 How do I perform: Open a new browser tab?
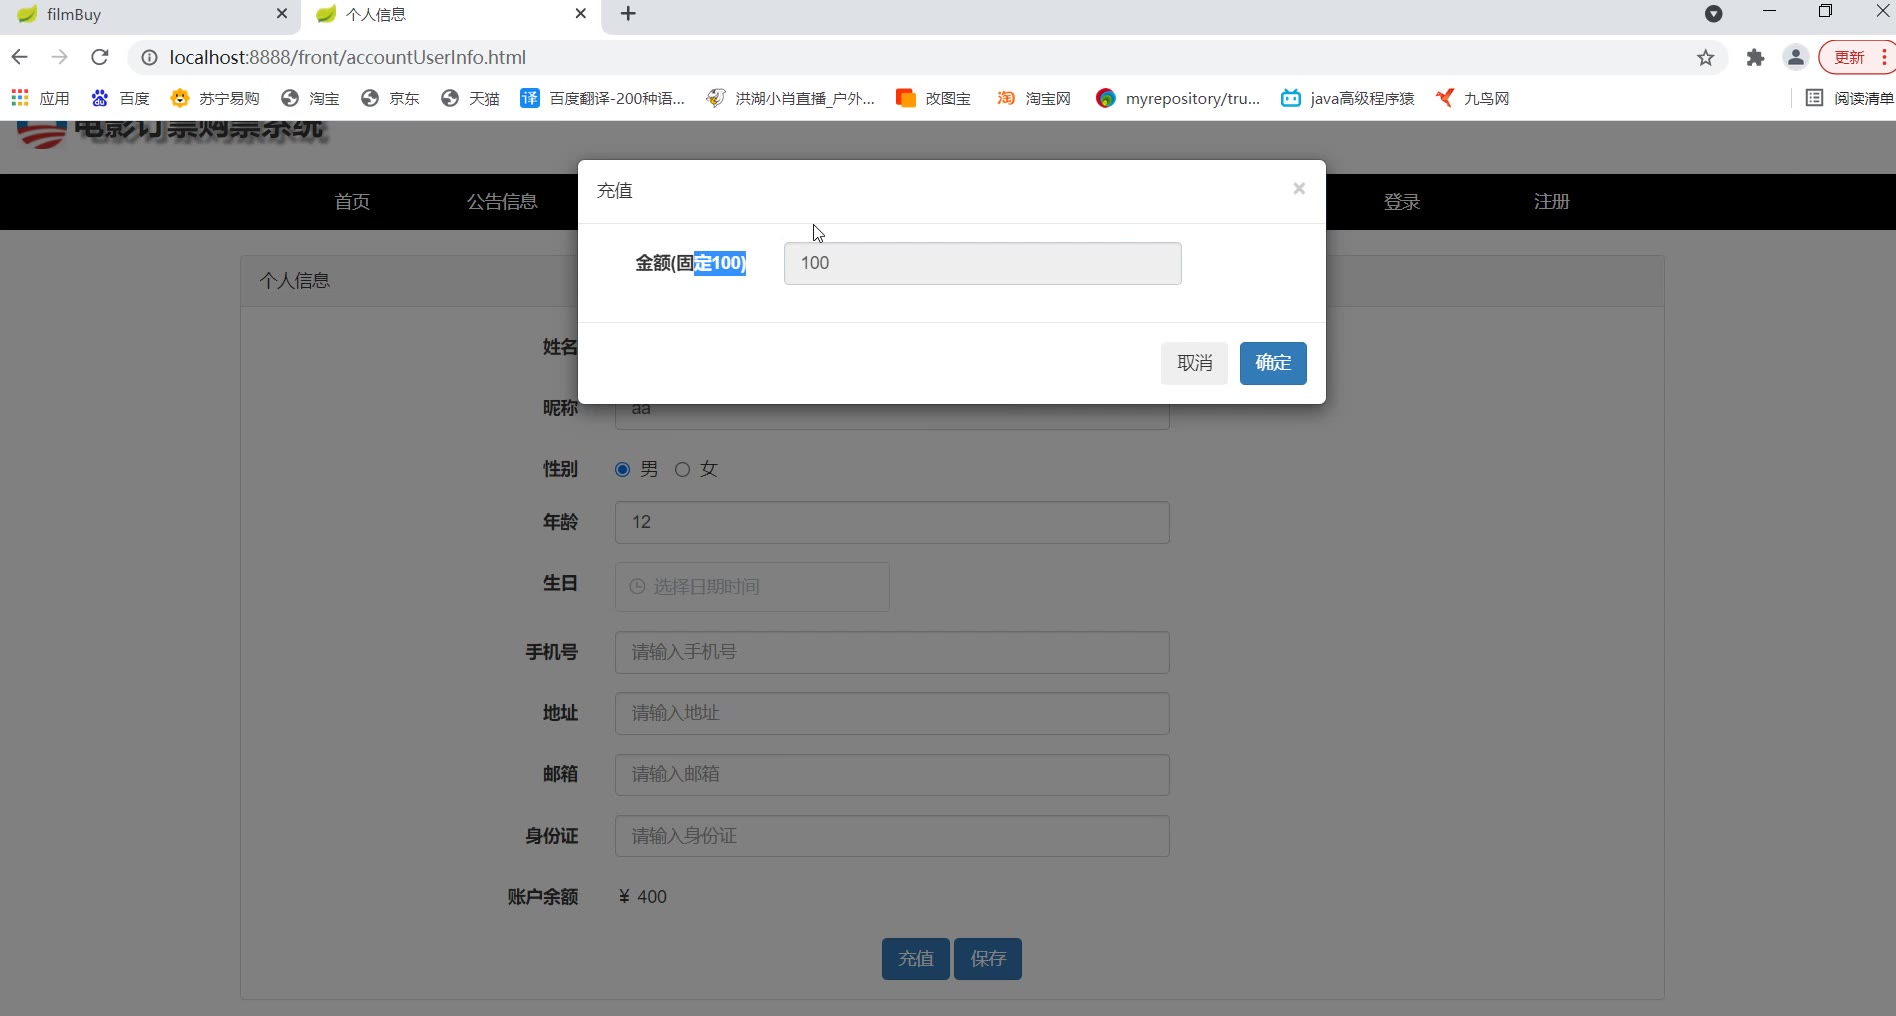click(x=628, y=14)
